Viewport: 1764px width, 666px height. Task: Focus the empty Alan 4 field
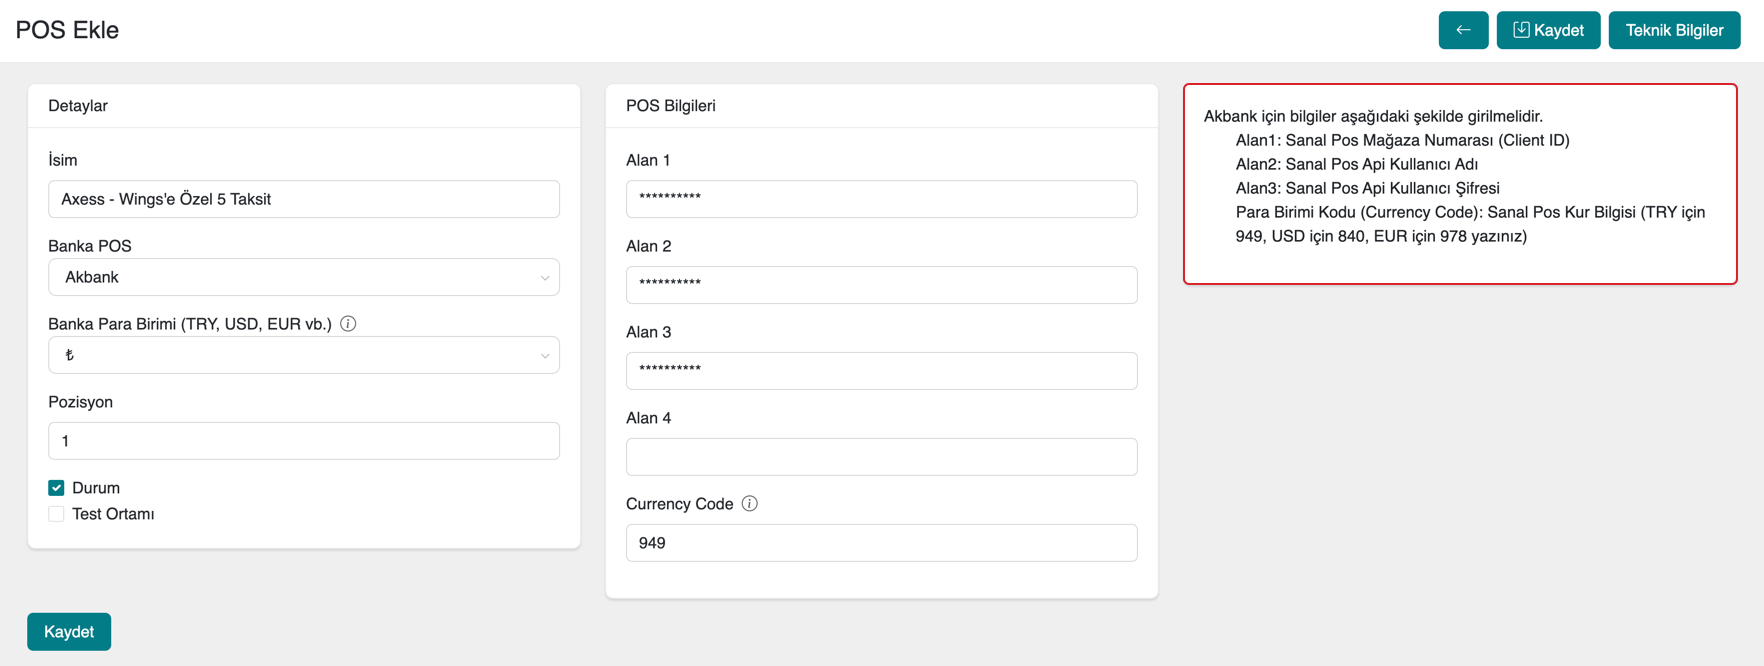pyautogui.click(x=881, y=457)
